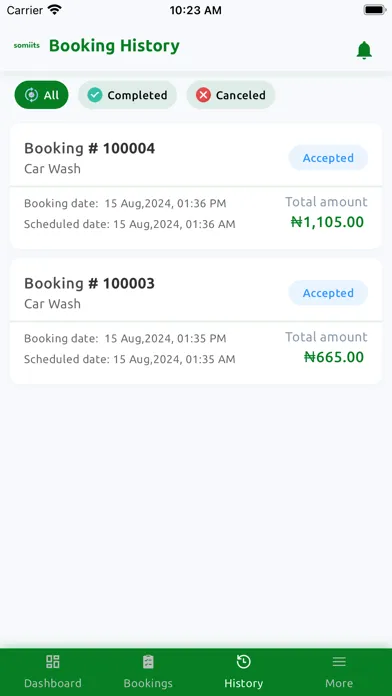
Task: Tap the red X icon on Canceled
Action: 203,95
